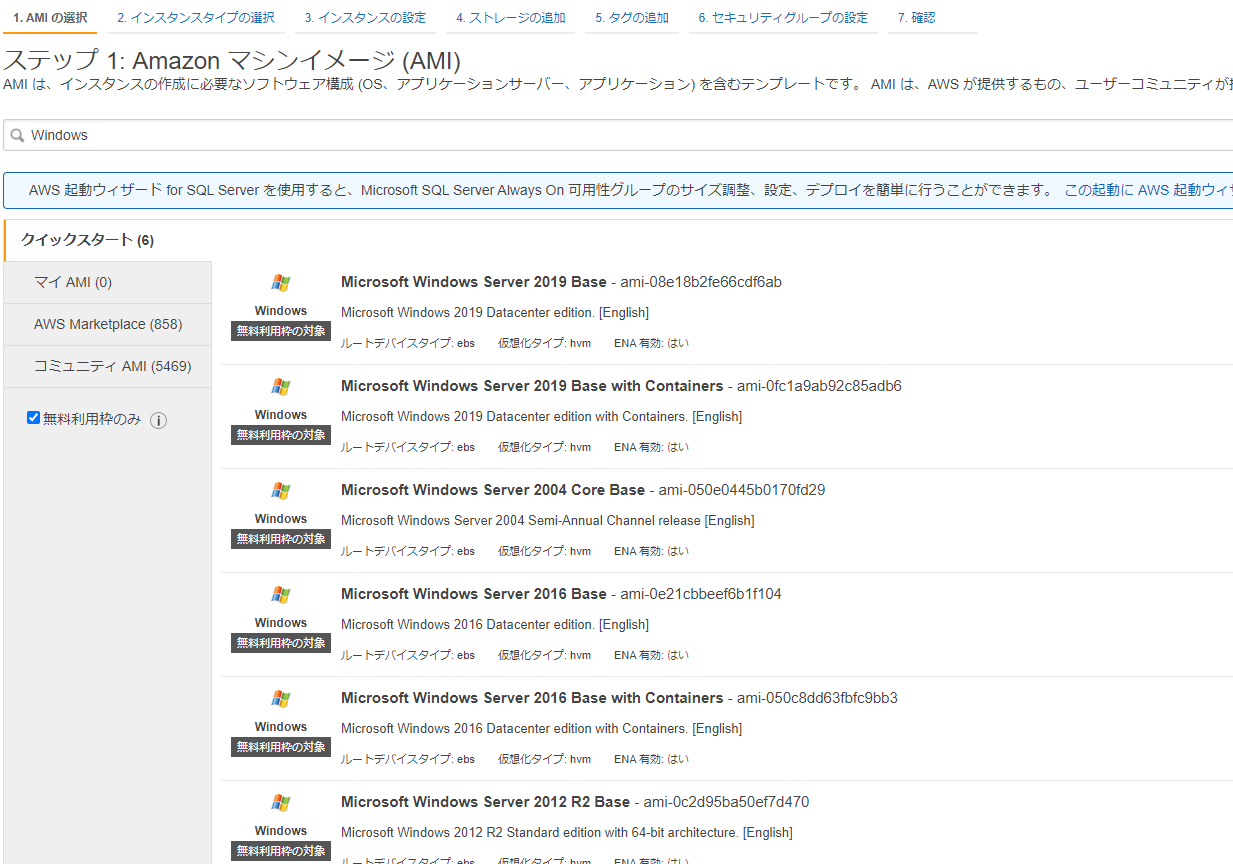Click the search magnifier icon in search box
This screenshot has width=1233, height=864.
[17, 135]
